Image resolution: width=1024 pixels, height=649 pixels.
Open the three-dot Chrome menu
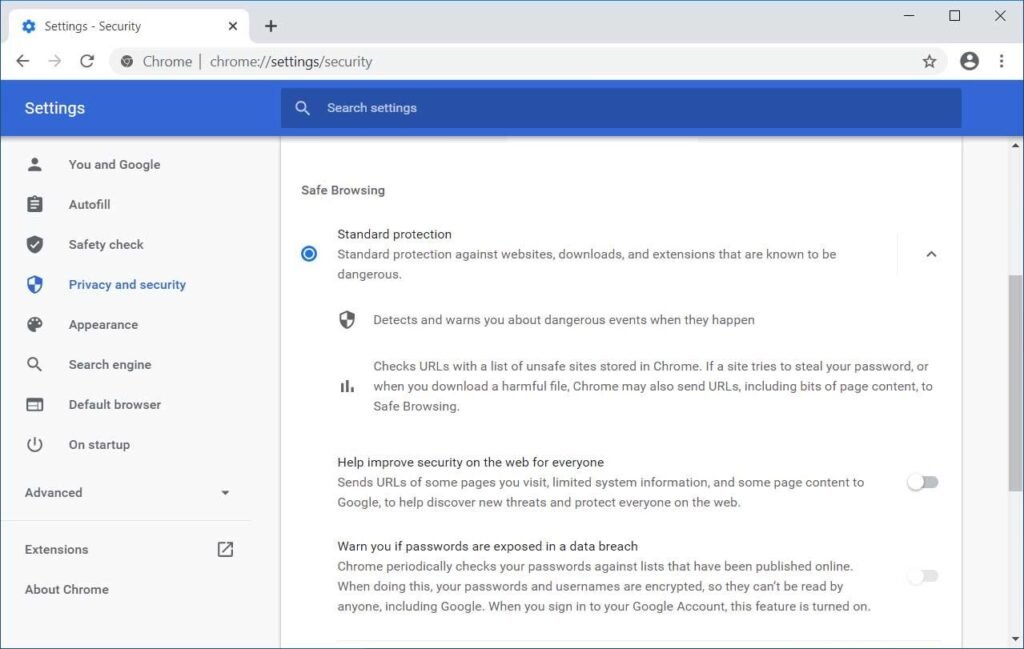tap(1001, 61)
